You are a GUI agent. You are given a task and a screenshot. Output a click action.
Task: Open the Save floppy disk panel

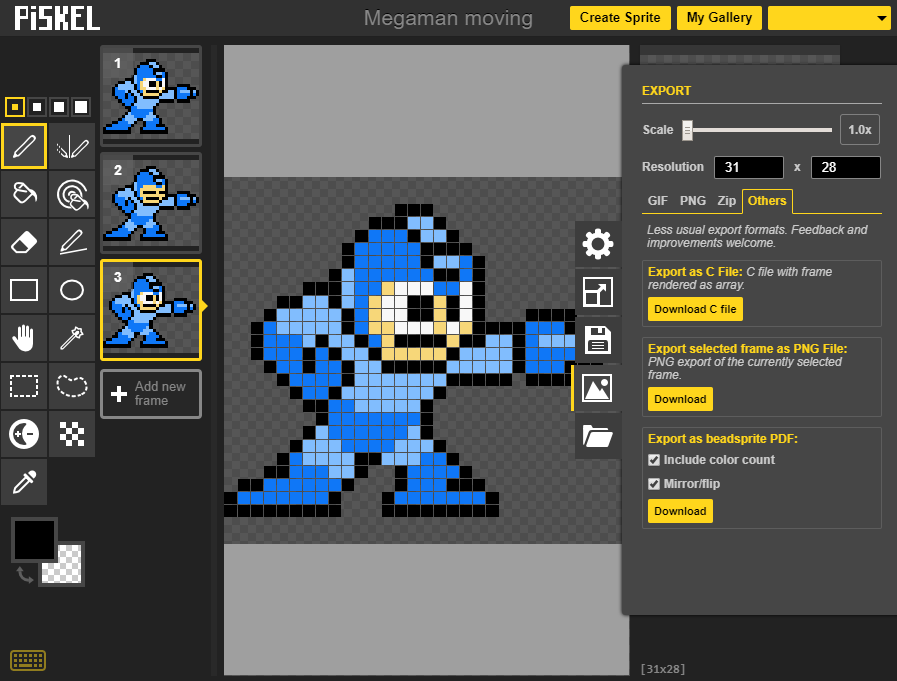point(598,340)
